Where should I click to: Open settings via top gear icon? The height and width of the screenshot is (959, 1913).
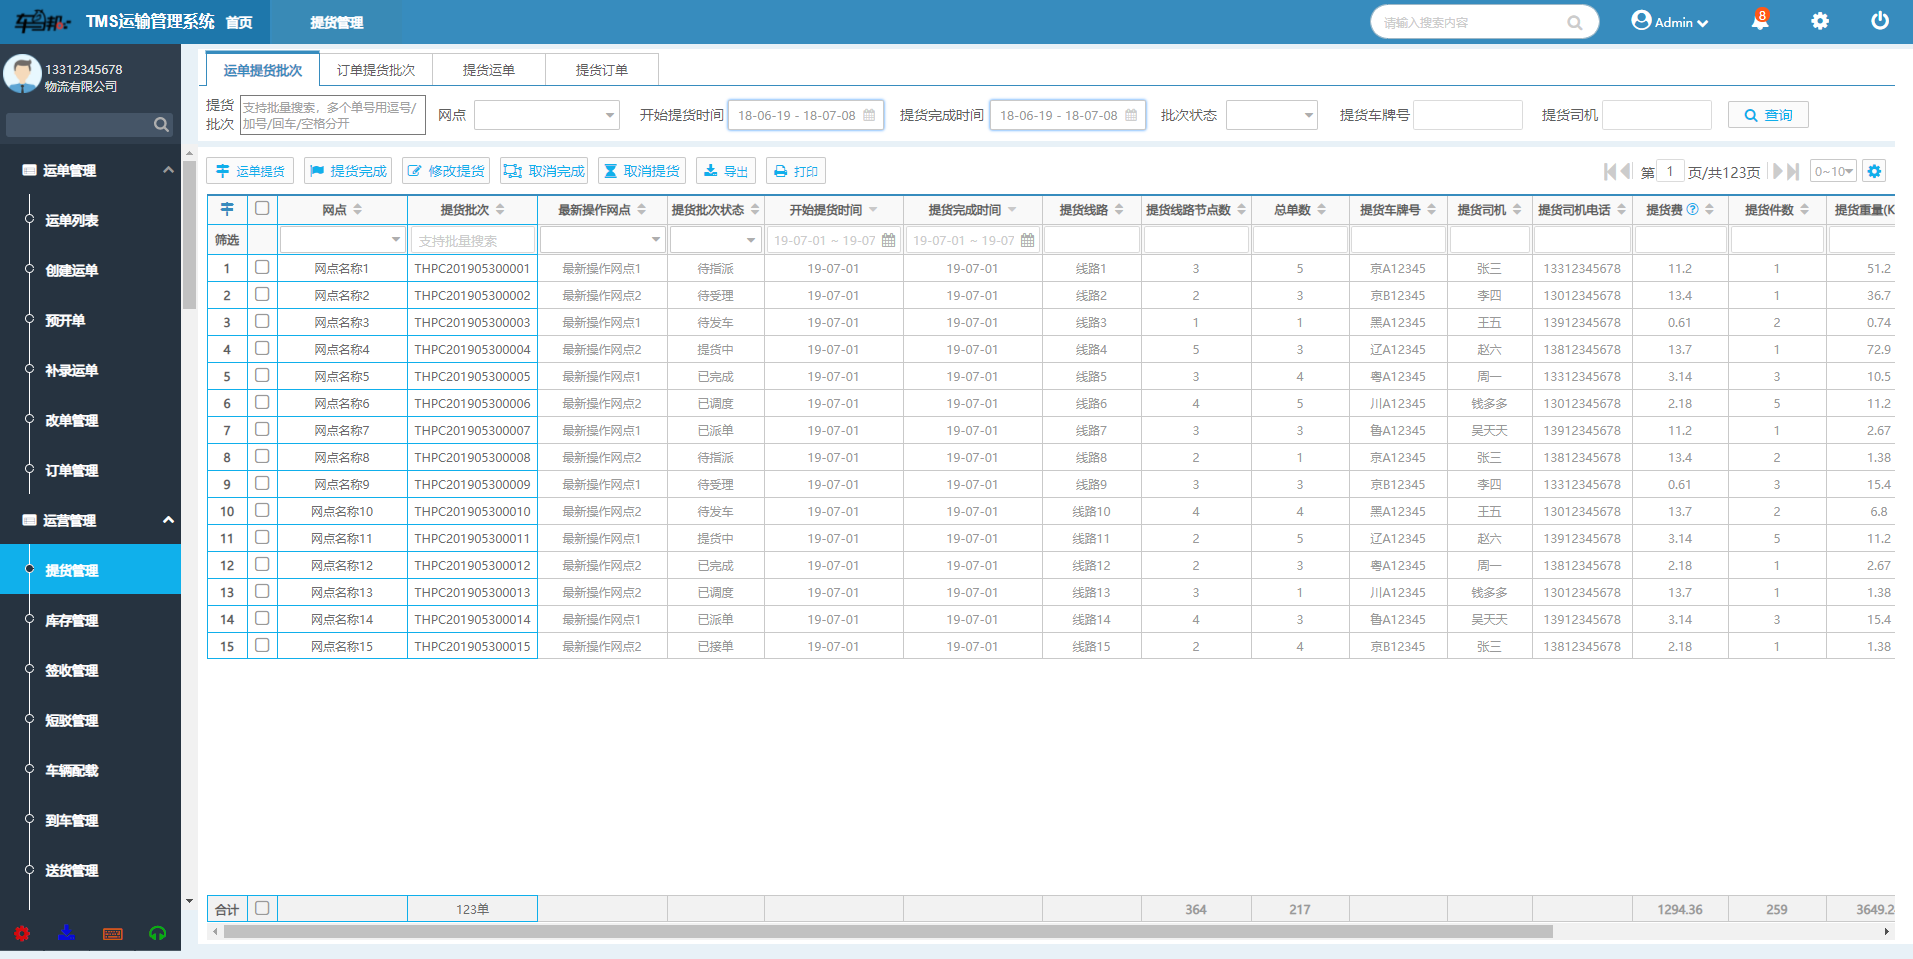pyautogui.click(x=1820, y=21)
